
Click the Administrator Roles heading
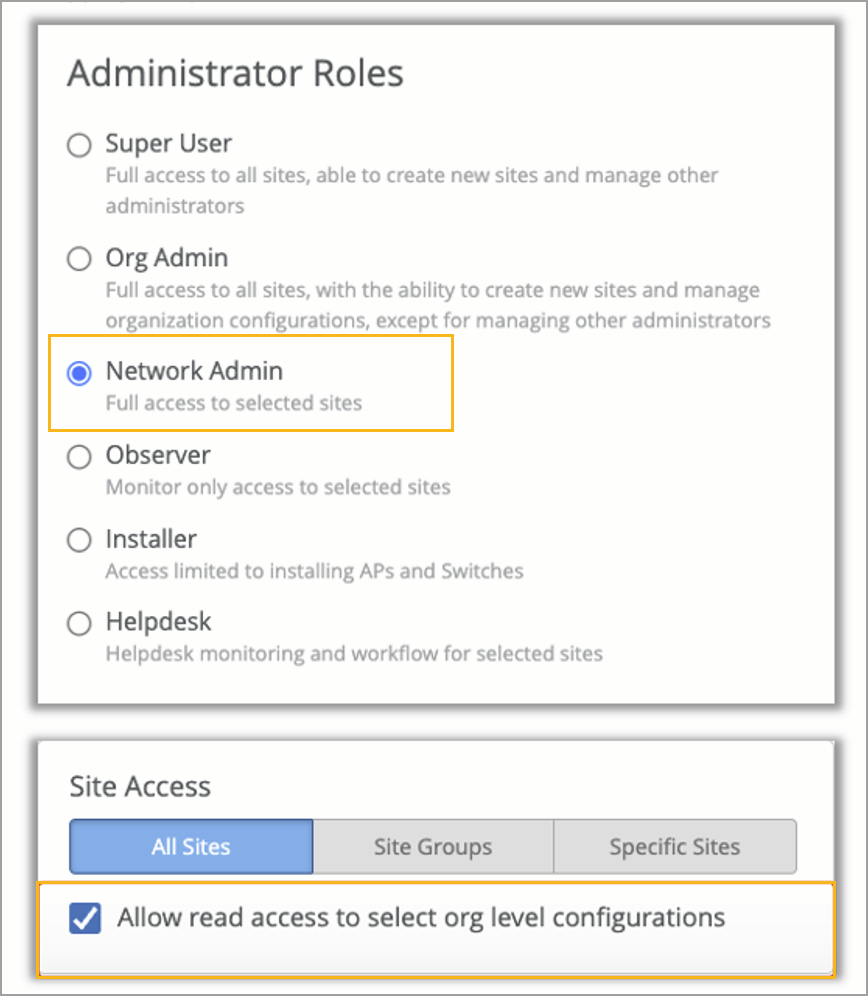[x=235, y=74]
